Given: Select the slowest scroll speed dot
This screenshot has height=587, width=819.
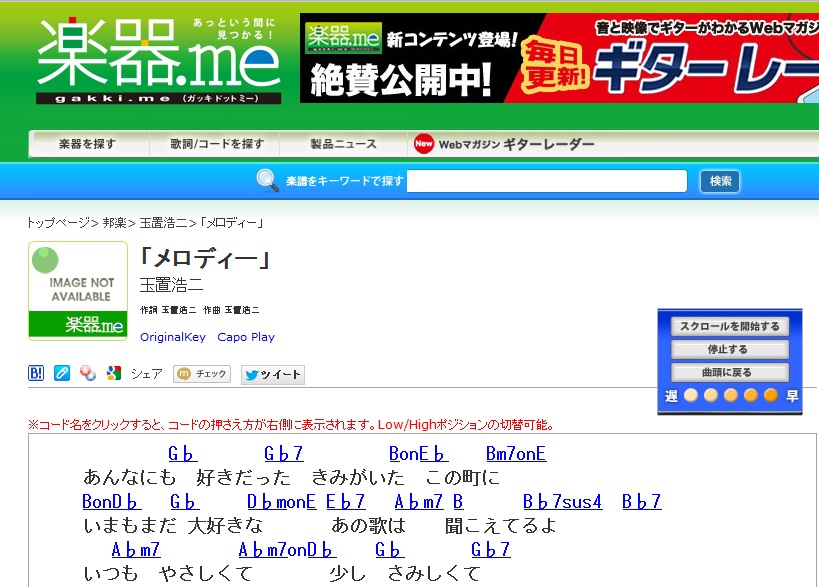Looking at the screenshot, I should [x=690, y=396].
